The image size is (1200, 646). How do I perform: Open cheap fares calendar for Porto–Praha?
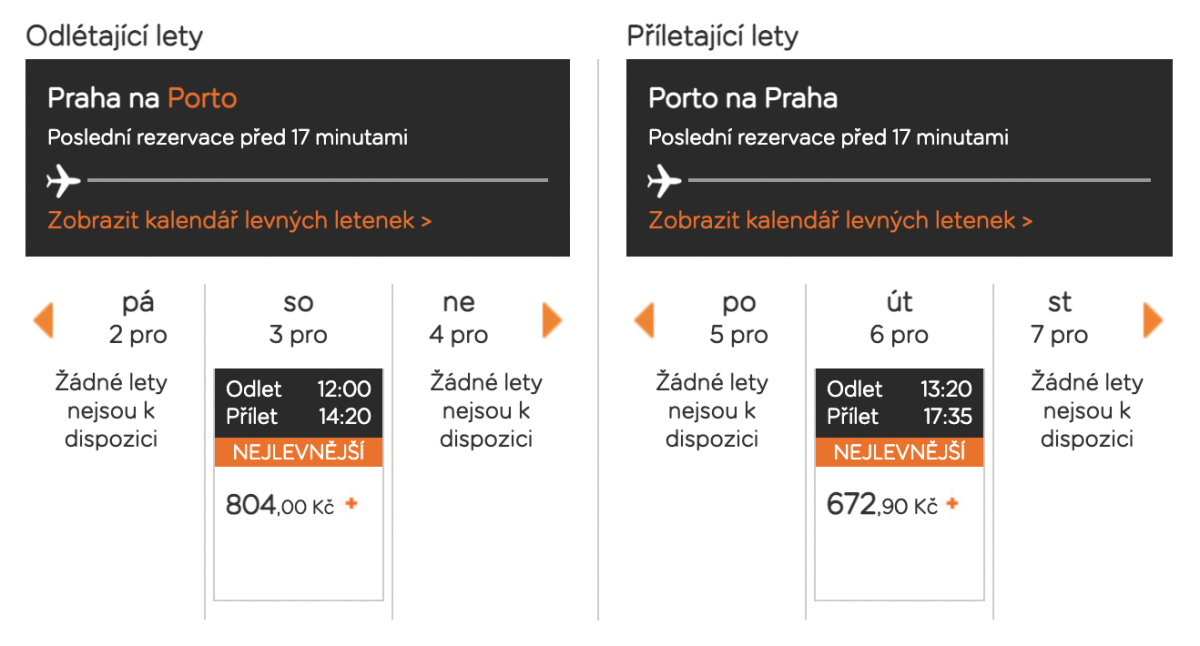pos(840,221)
